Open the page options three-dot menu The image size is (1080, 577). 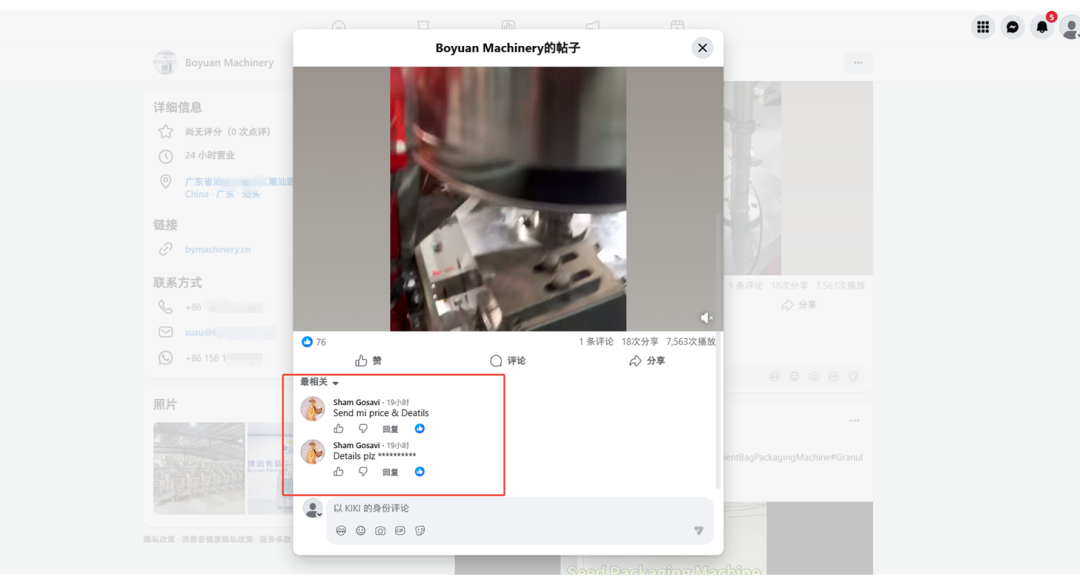(858, 63)
